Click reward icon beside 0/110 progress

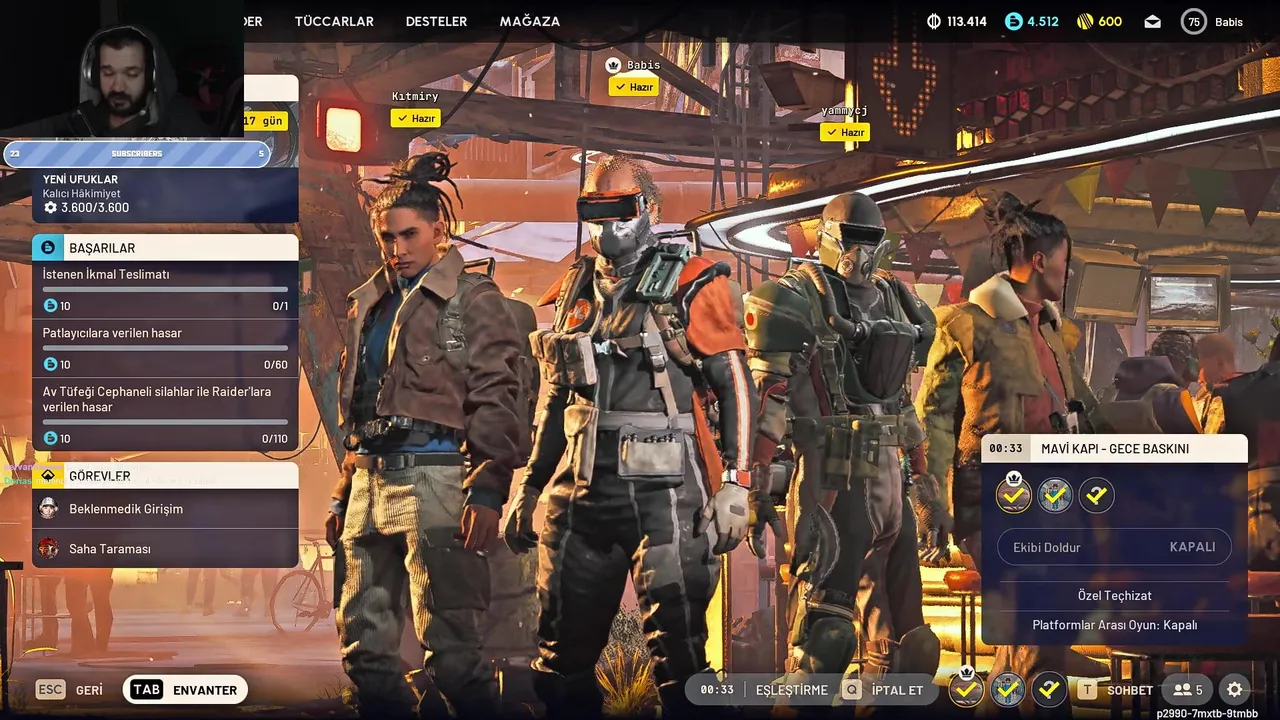pyautogui.click(x=50, y=438)
